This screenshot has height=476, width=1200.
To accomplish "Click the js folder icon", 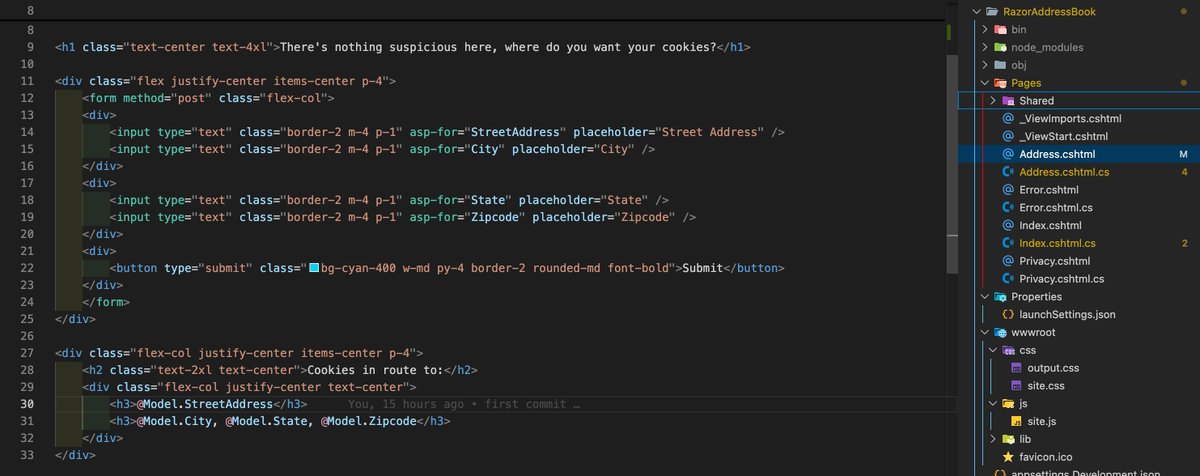I will 1009,403.
